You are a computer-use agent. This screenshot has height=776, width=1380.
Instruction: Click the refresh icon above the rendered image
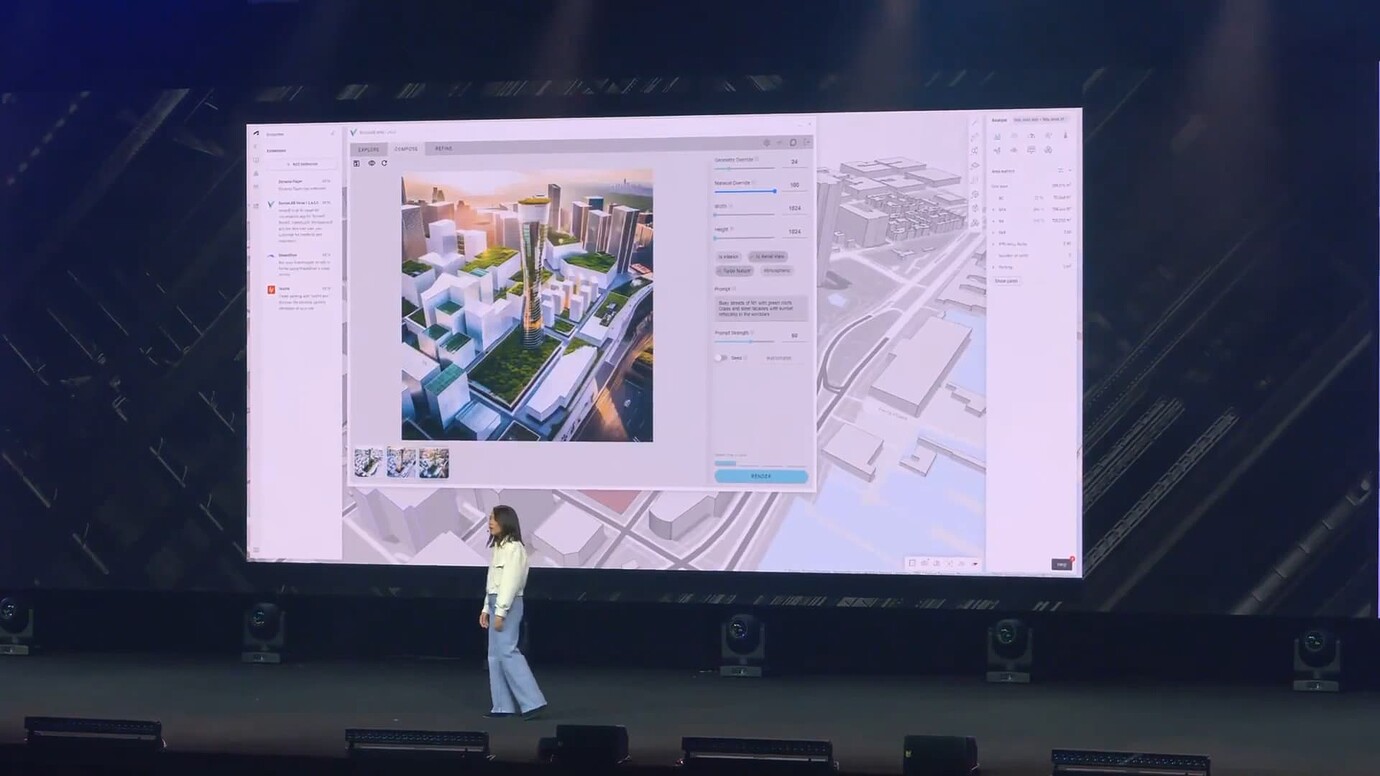click(384, 163)
